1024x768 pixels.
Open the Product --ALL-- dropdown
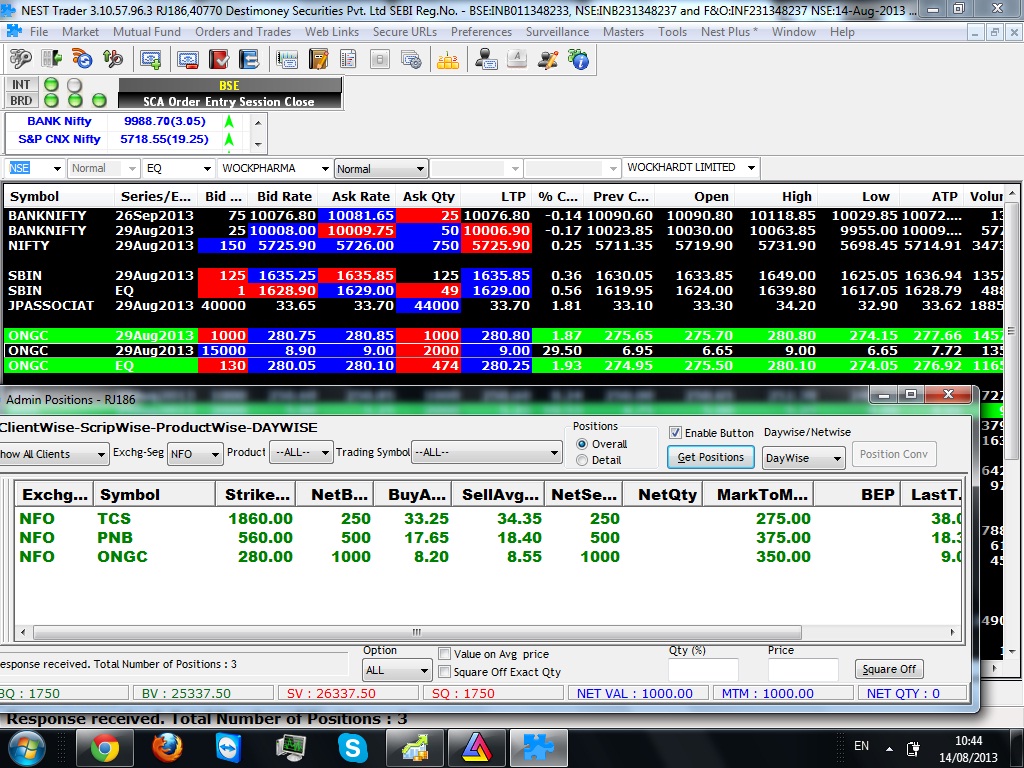[x=325, y=453]
